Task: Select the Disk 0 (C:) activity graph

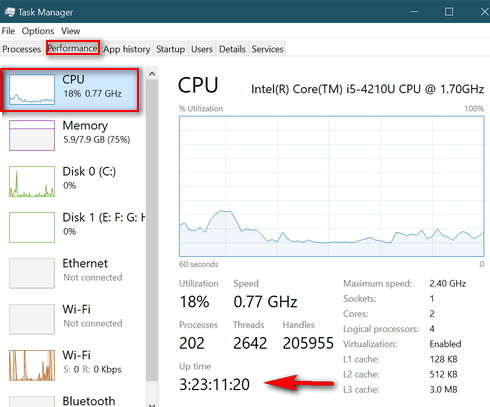Action: coord(32,181)
